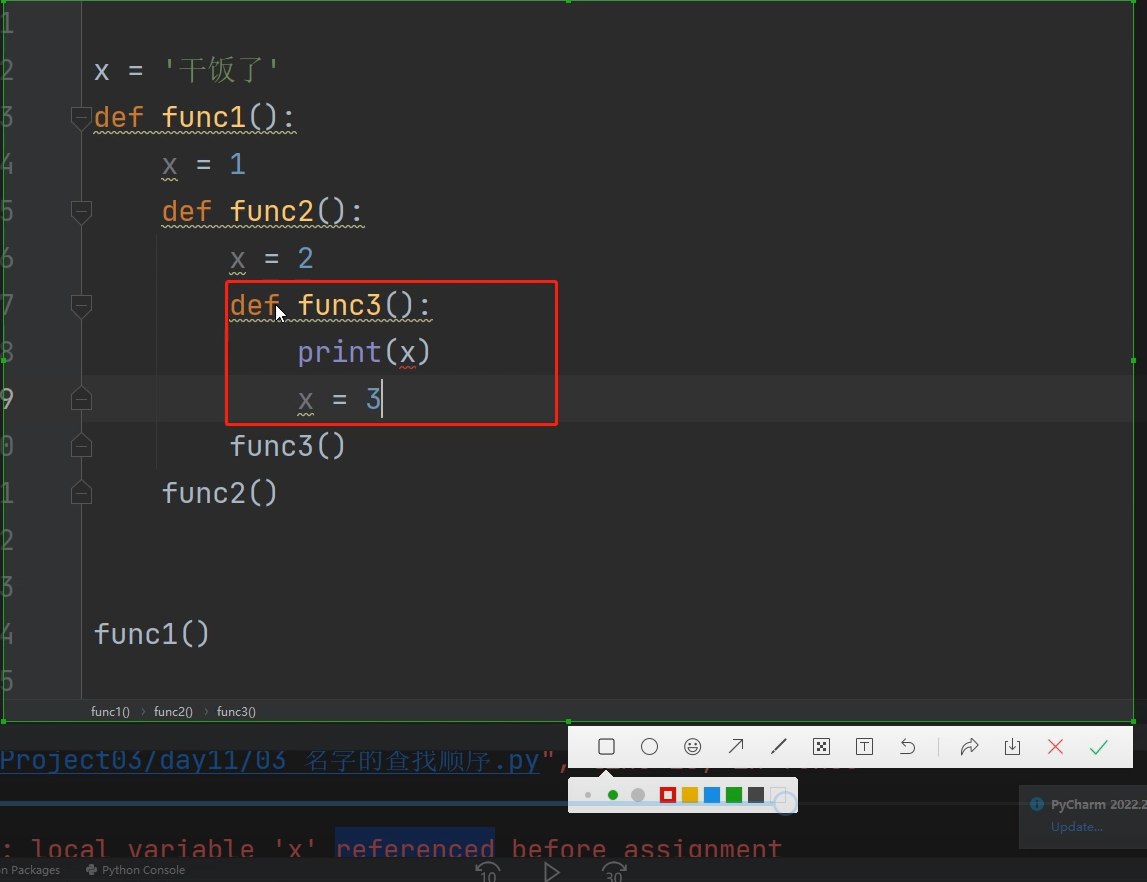Screen dimensions: 1147x882
Task: Open the Python Console tab
Action: (x=136, y=870)
